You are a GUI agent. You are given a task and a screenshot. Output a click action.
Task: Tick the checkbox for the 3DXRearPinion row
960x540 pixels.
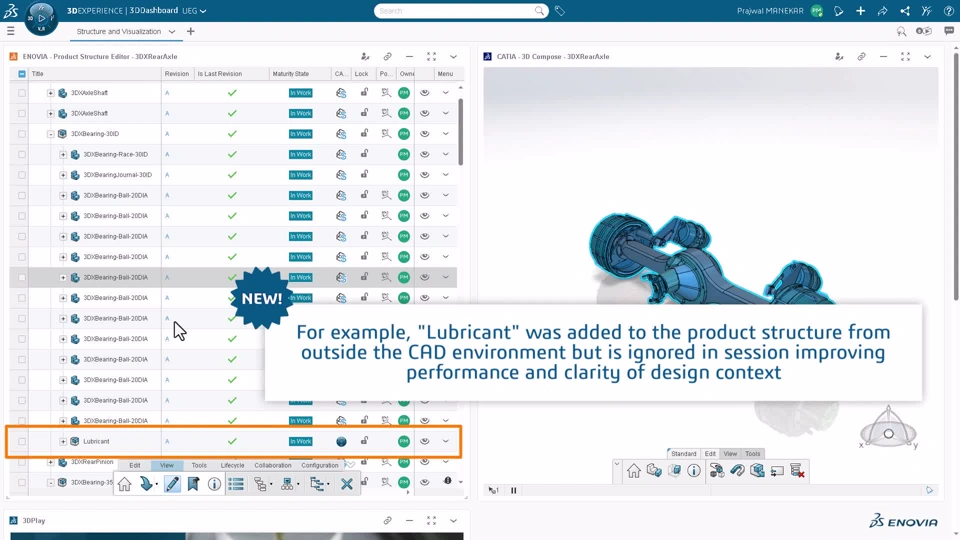[21, 462]
